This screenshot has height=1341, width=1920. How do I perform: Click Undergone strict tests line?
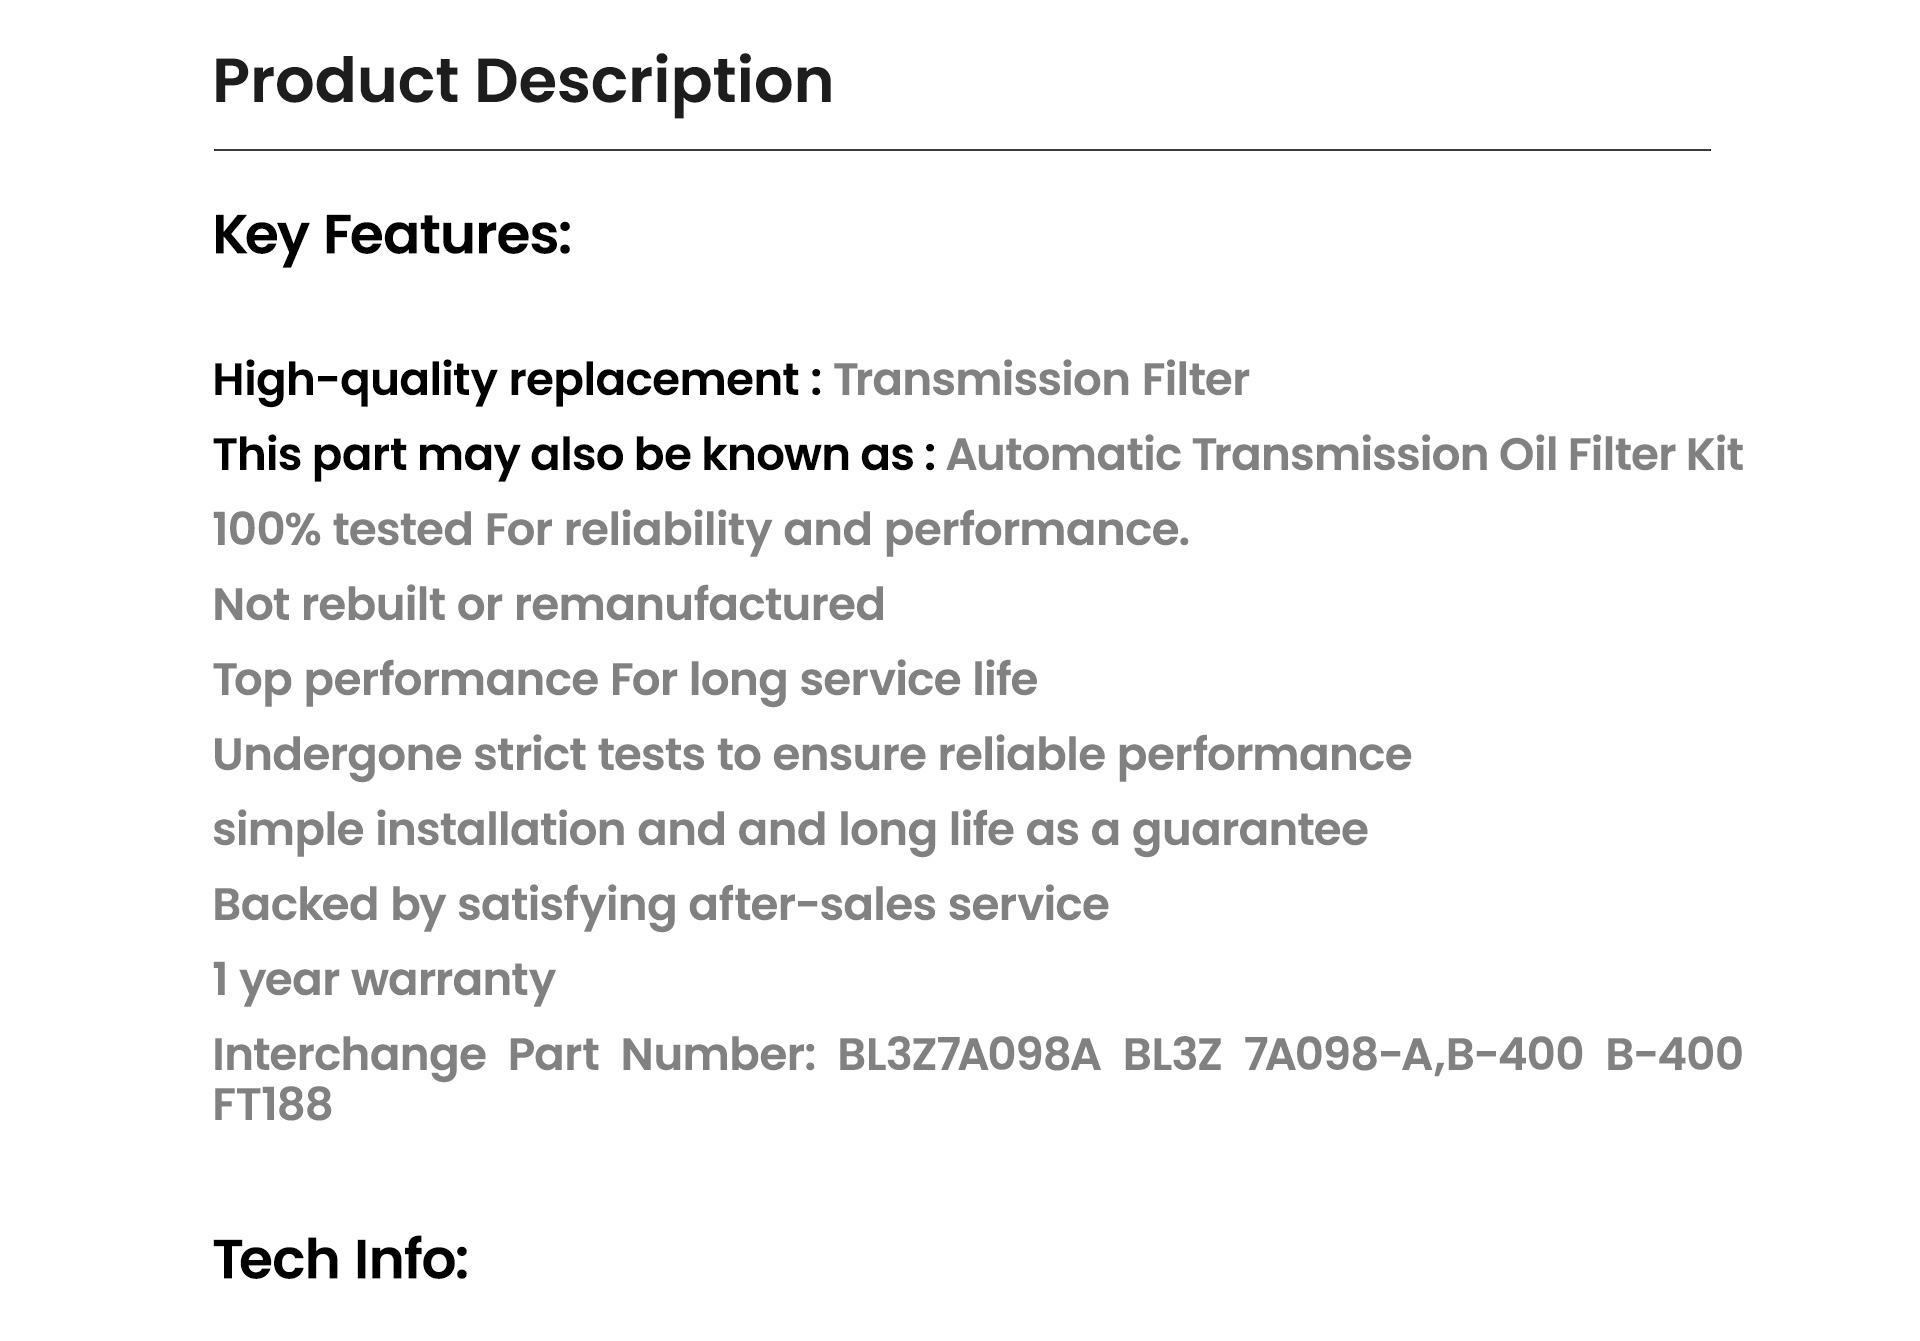(812, 755)
